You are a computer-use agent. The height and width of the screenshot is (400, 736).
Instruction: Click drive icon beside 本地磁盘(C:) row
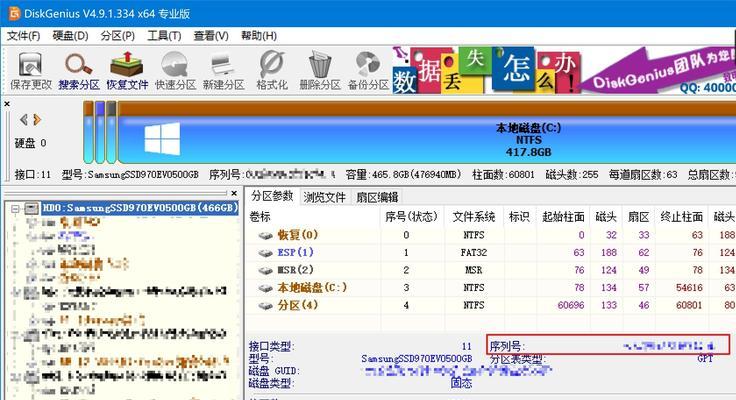point(266,288)
